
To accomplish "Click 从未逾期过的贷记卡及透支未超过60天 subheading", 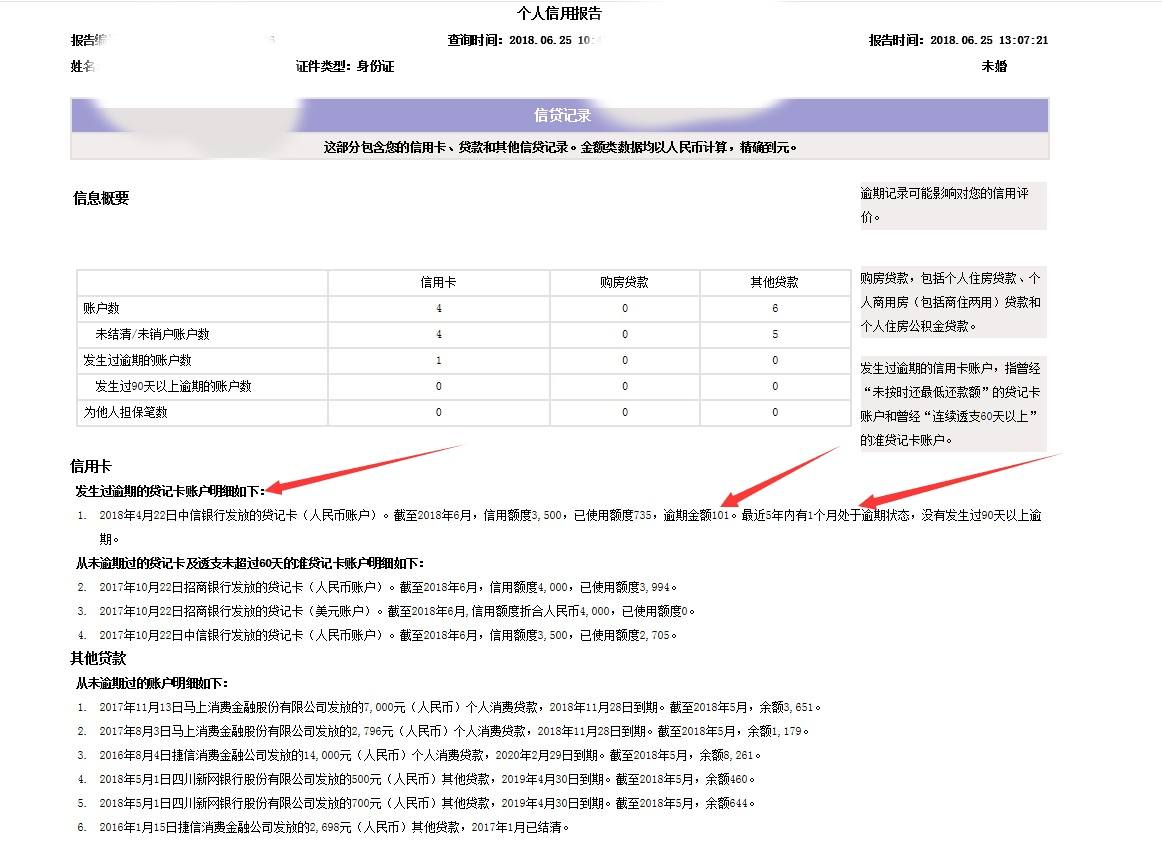I will coord(250,563).
